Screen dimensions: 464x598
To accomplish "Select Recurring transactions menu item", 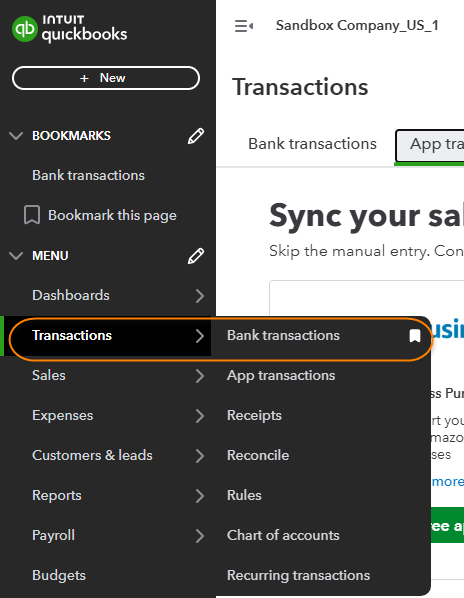I will [299, 575].
